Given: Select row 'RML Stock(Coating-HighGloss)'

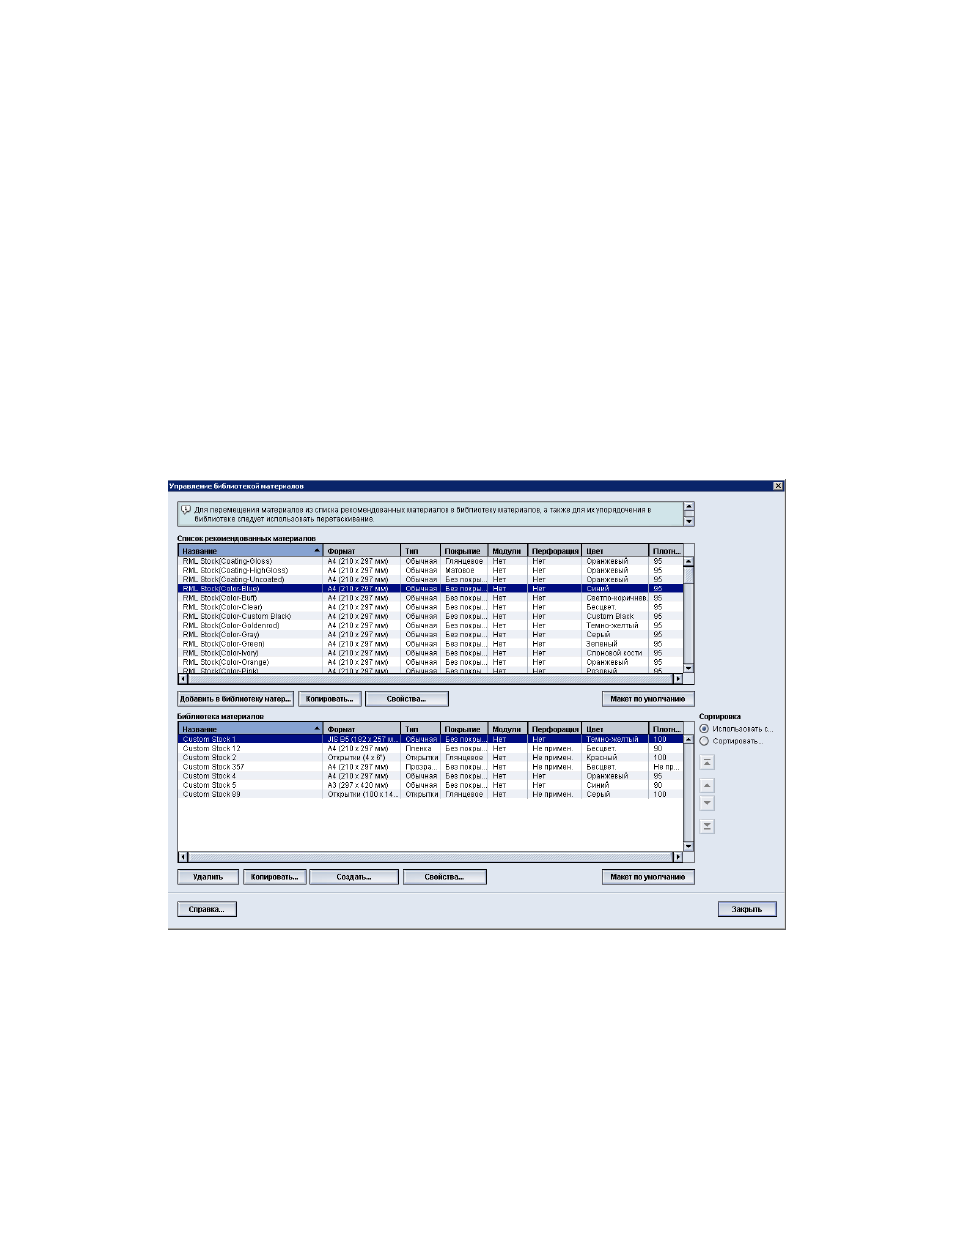Looking at the screenshot, I should (430, 570).
